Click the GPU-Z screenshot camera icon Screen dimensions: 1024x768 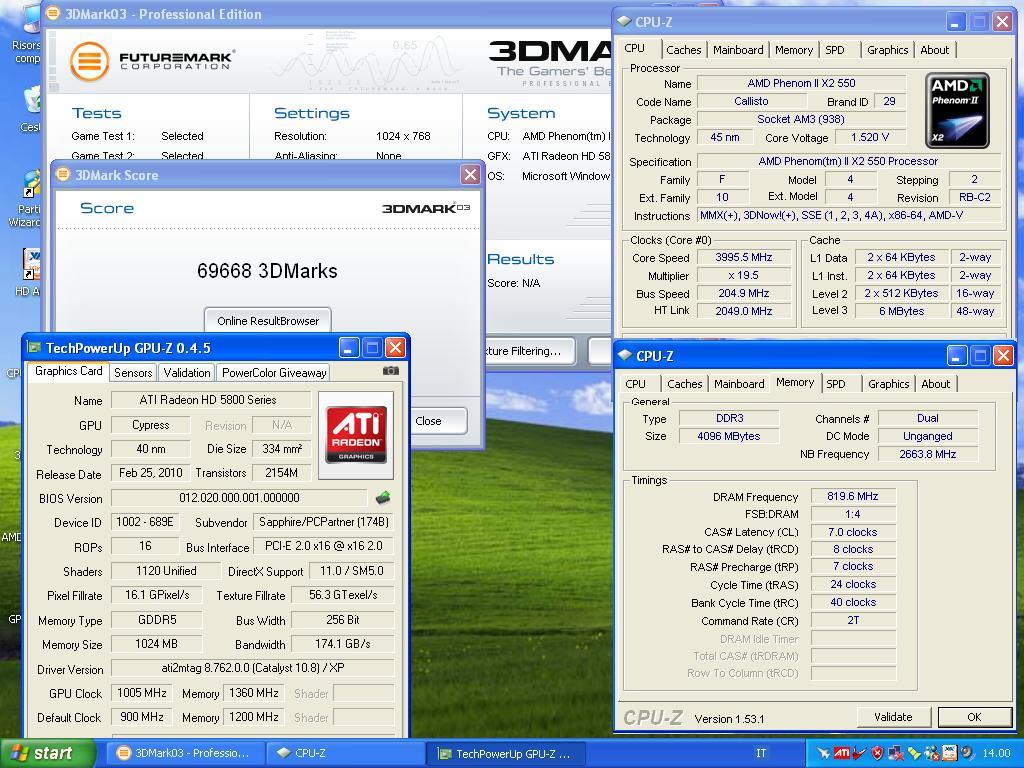(391, 370)
